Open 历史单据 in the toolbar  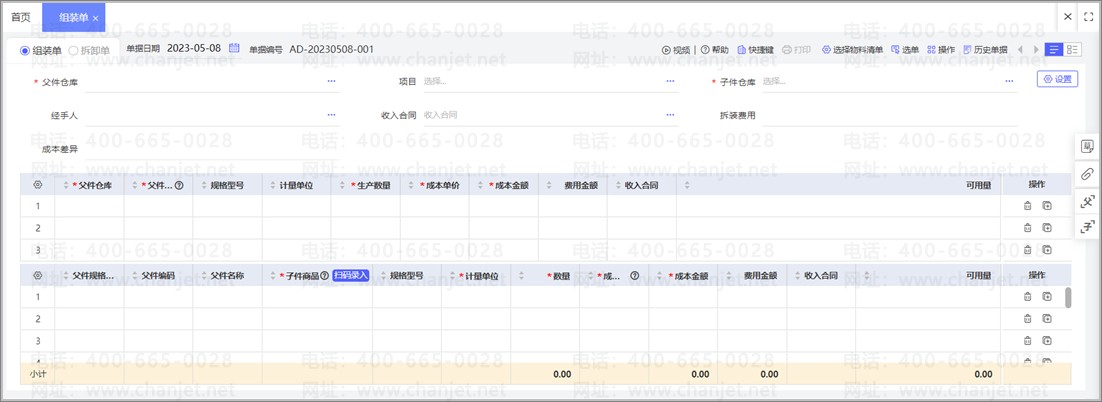985,50
